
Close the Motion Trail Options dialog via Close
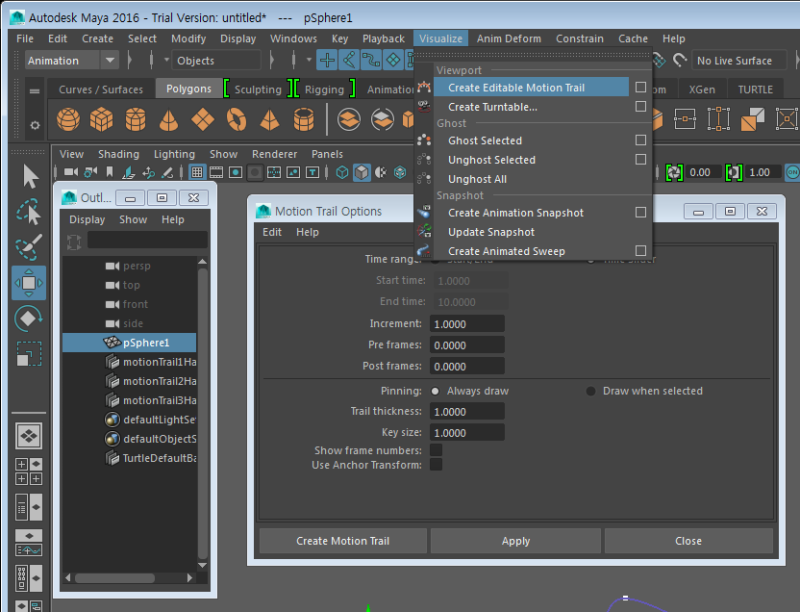click(x=688, y=541)
